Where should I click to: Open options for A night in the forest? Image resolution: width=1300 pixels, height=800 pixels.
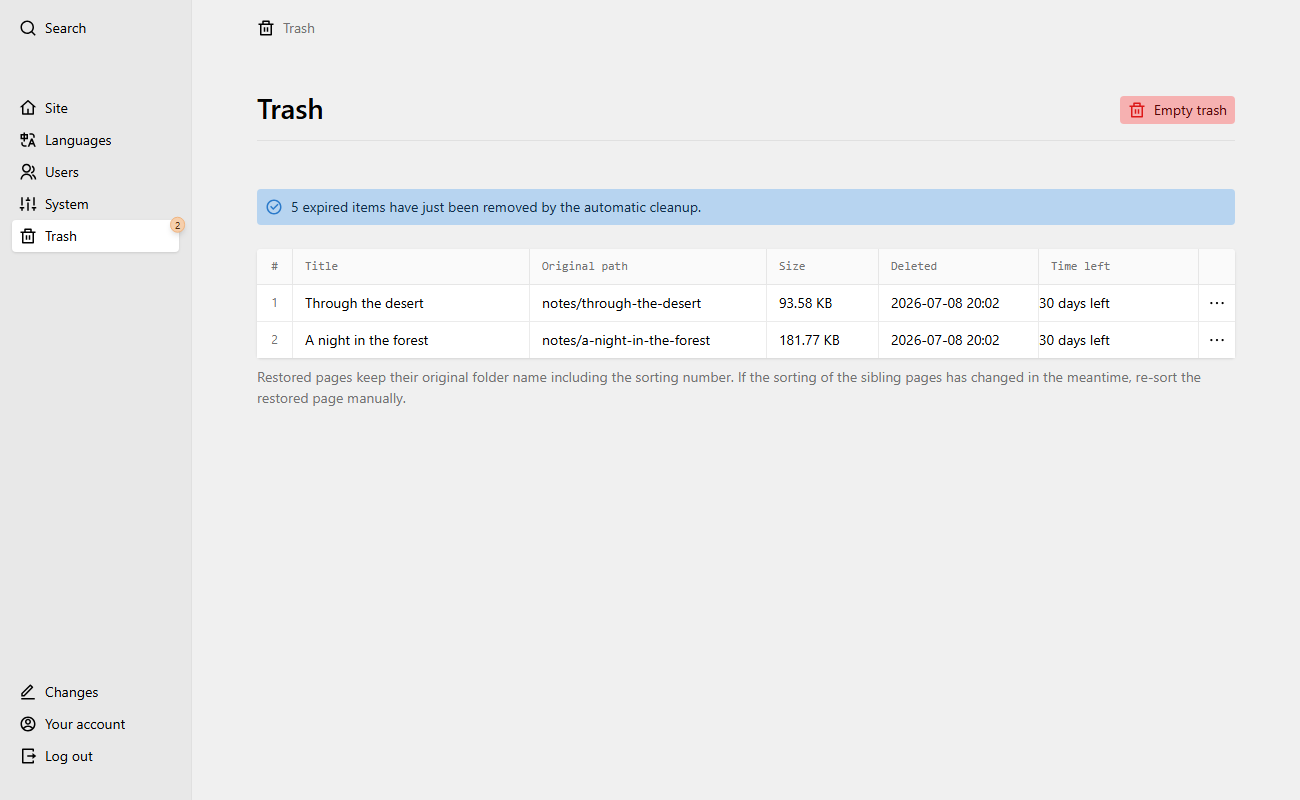tap(1217, 340)
